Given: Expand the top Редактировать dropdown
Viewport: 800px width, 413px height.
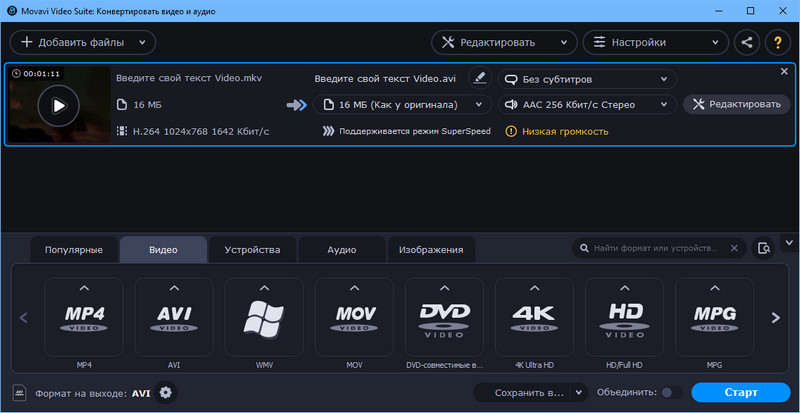Looking at the screenshot, I should 564,42.
